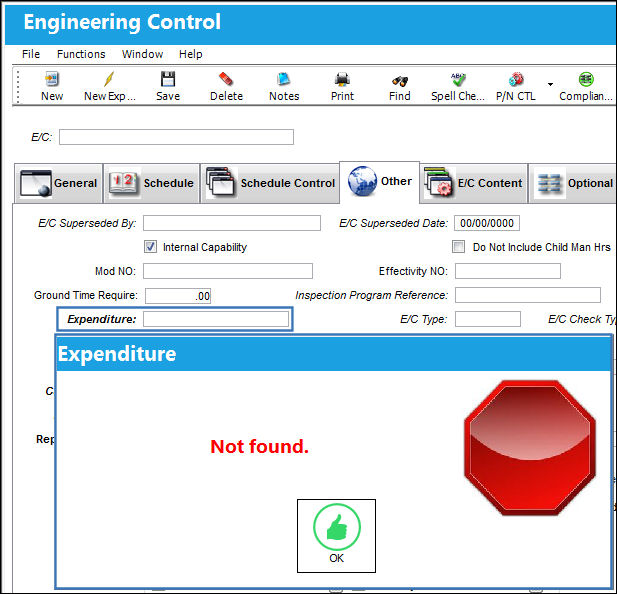Viewport: 617px width, 594px height.
Task: Click the Delete eraser icon
Action: 226,79
